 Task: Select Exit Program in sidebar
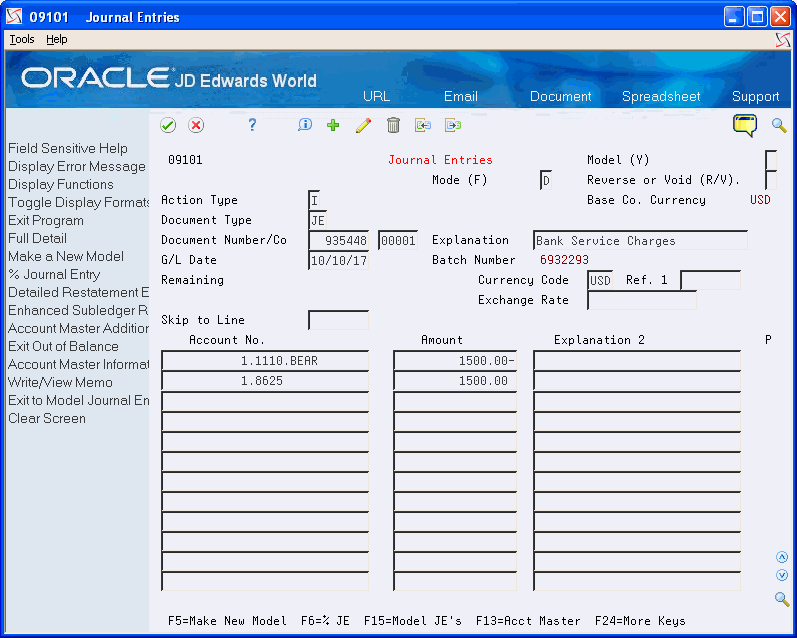[x=46, y=220]
